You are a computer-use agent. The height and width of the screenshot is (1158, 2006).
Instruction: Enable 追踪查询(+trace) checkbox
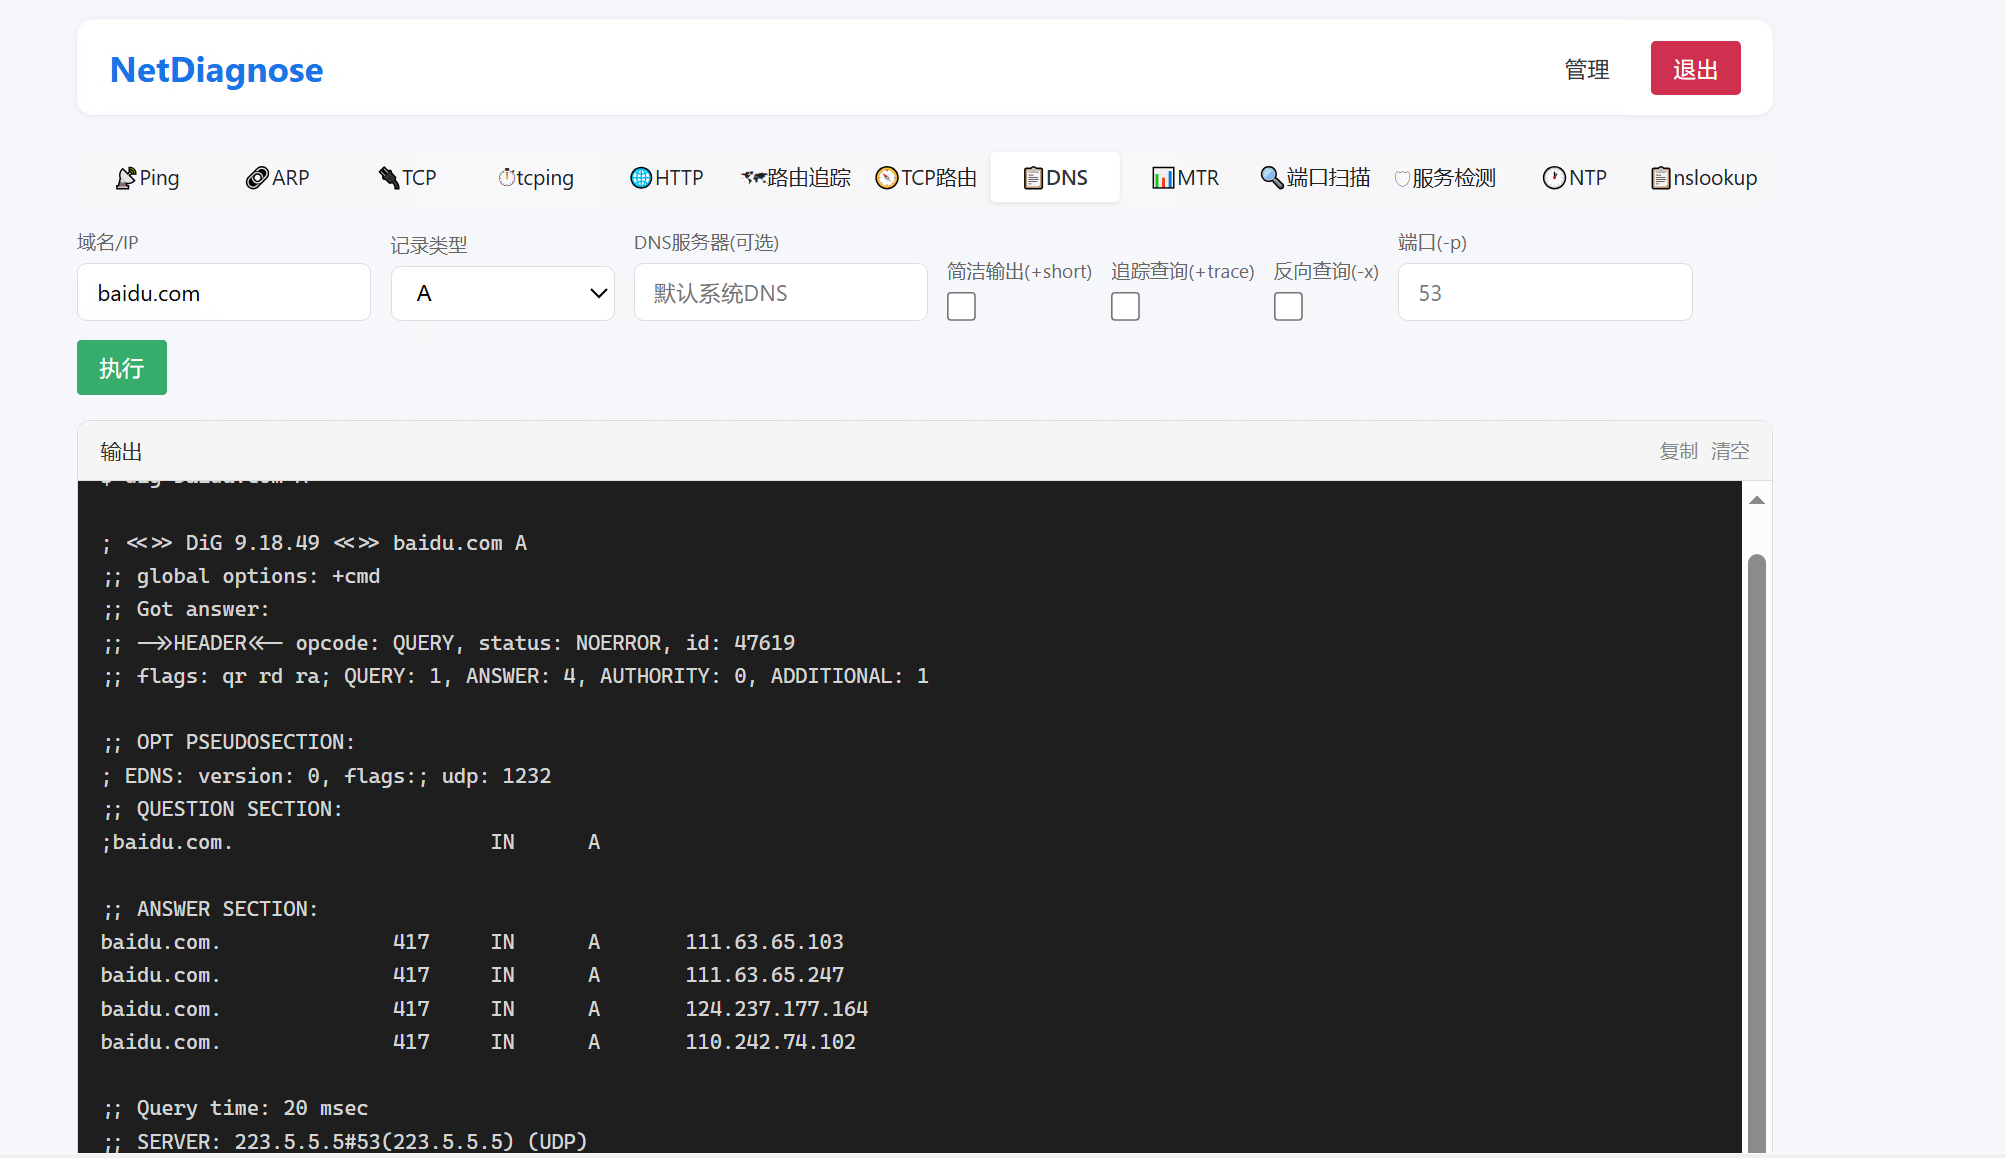(x=1125, y=307)
